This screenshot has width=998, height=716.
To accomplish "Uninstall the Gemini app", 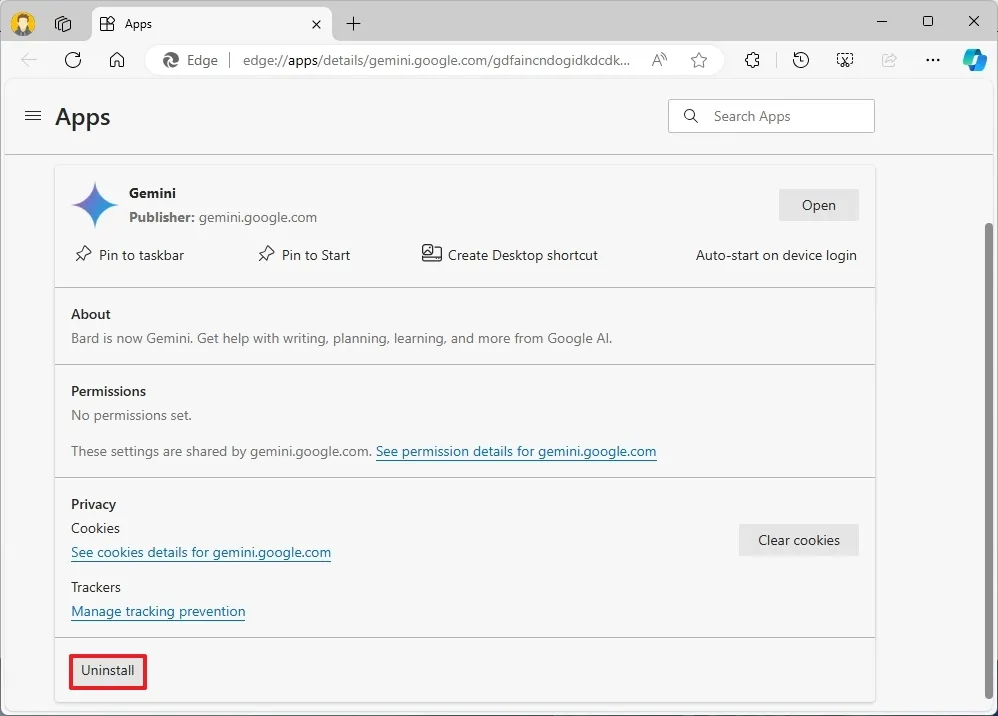I will tap(107, 671).
